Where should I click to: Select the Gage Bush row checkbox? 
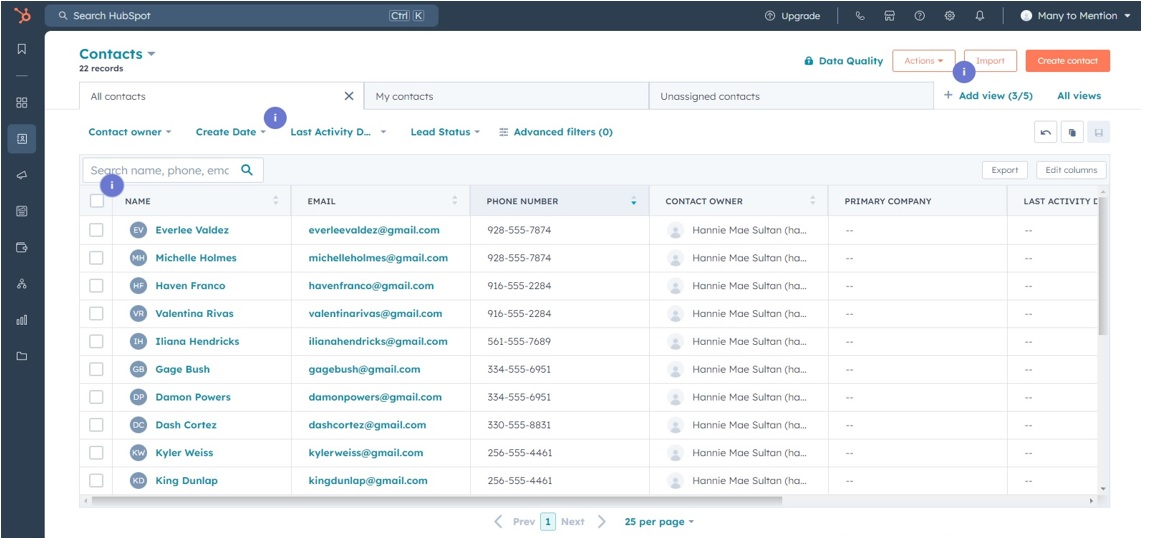point(96,369)
